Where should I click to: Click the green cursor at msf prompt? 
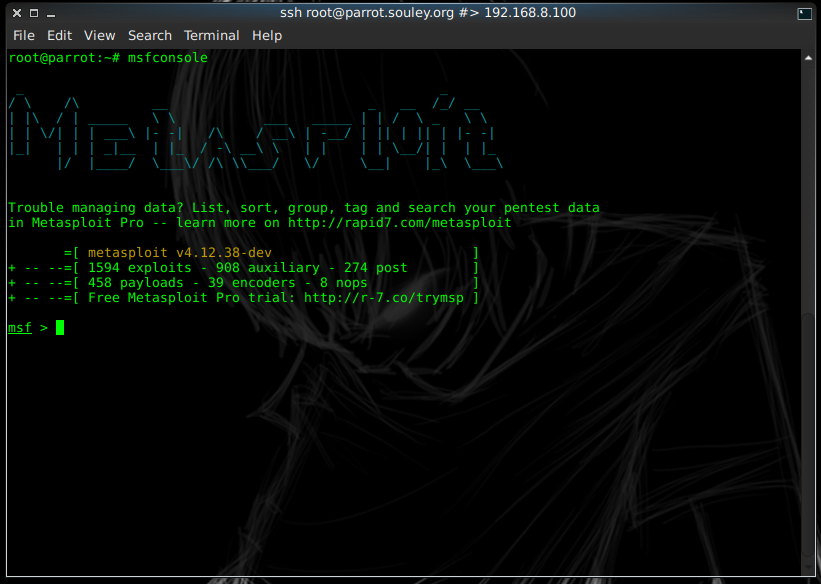click(60, 327)
